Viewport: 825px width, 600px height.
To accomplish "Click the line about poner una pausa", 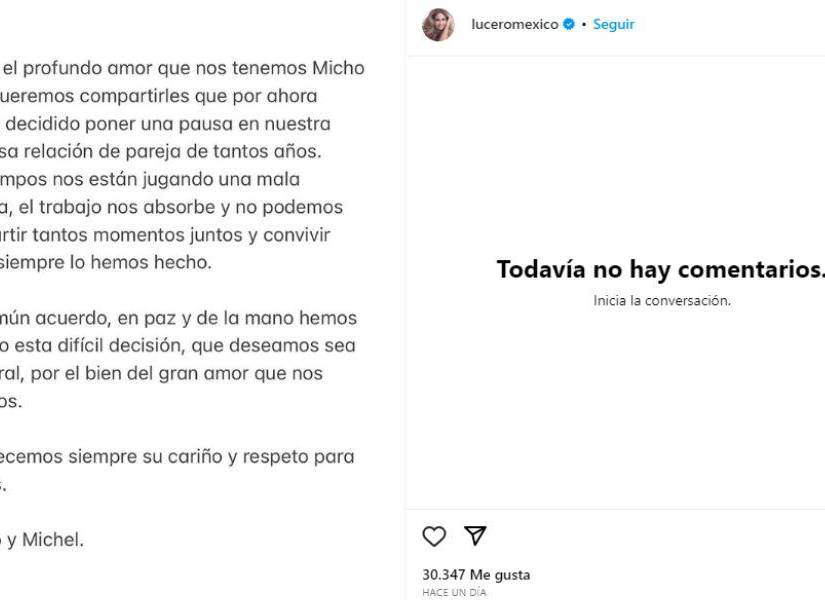I will [x=168, y=125].
